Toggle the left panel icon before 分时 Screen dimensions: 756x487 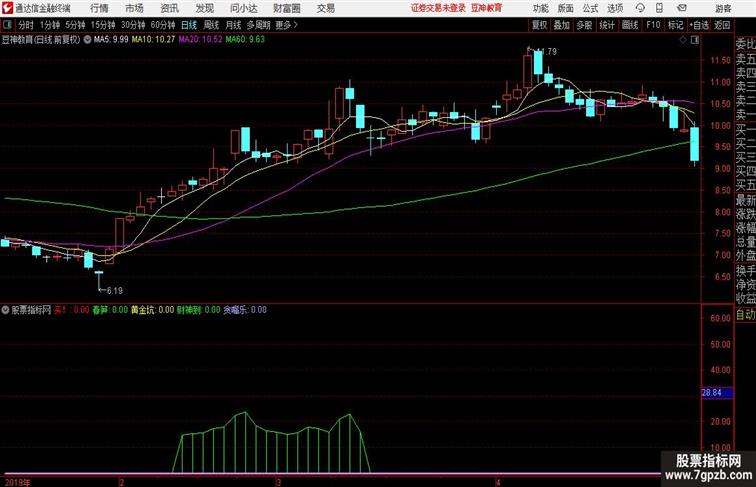[x=7, y=25]
